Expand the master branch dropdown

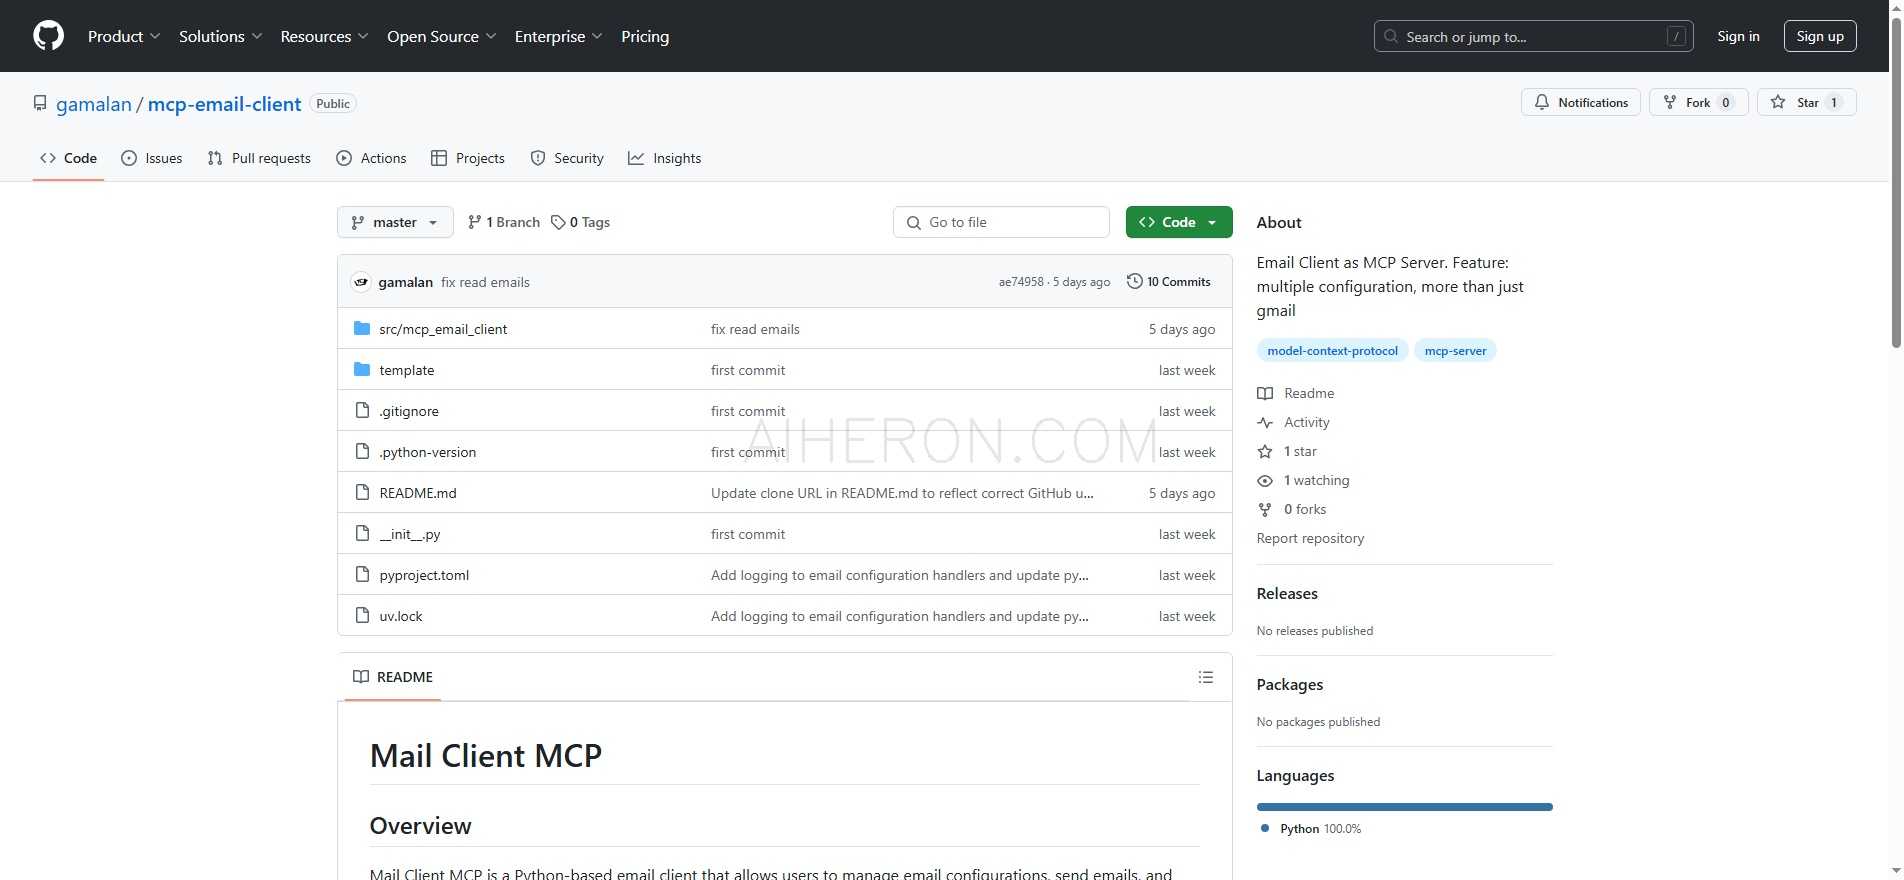(395, 222)
